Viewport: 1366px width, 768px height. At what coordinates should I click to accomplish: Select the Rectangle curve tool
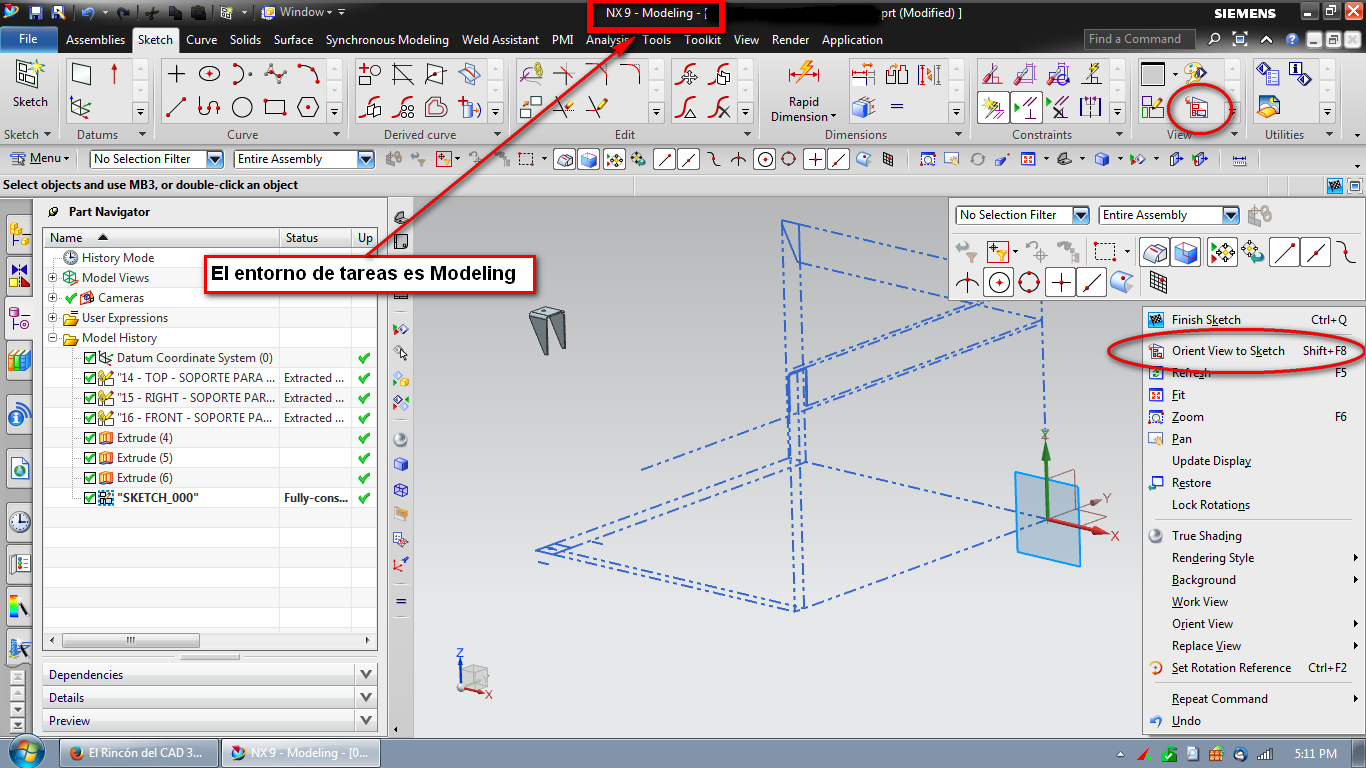coord(275,106)
